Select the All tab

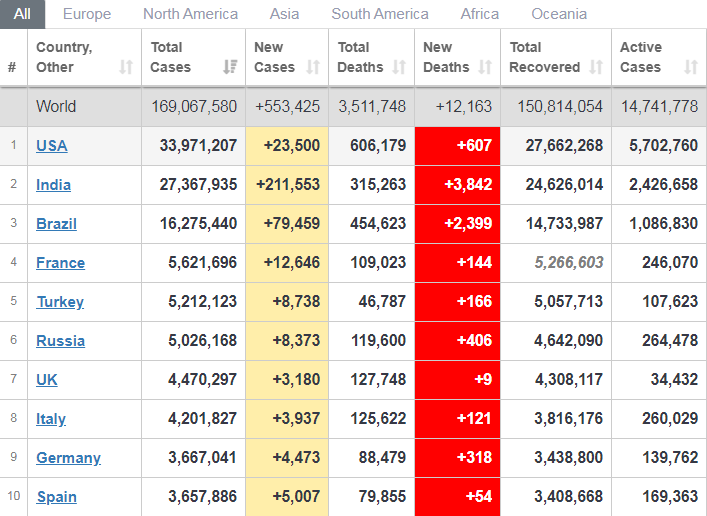22,14
